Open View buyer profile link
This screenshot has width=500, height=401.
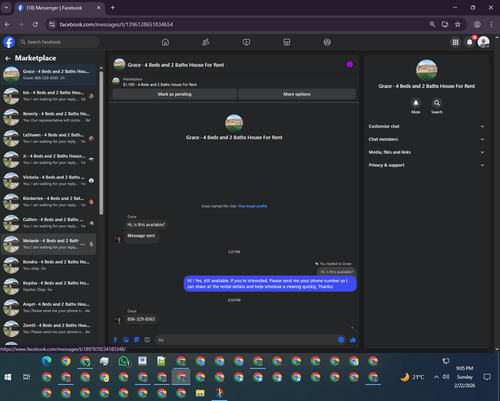pyautogui.click(x=252, y=206)
